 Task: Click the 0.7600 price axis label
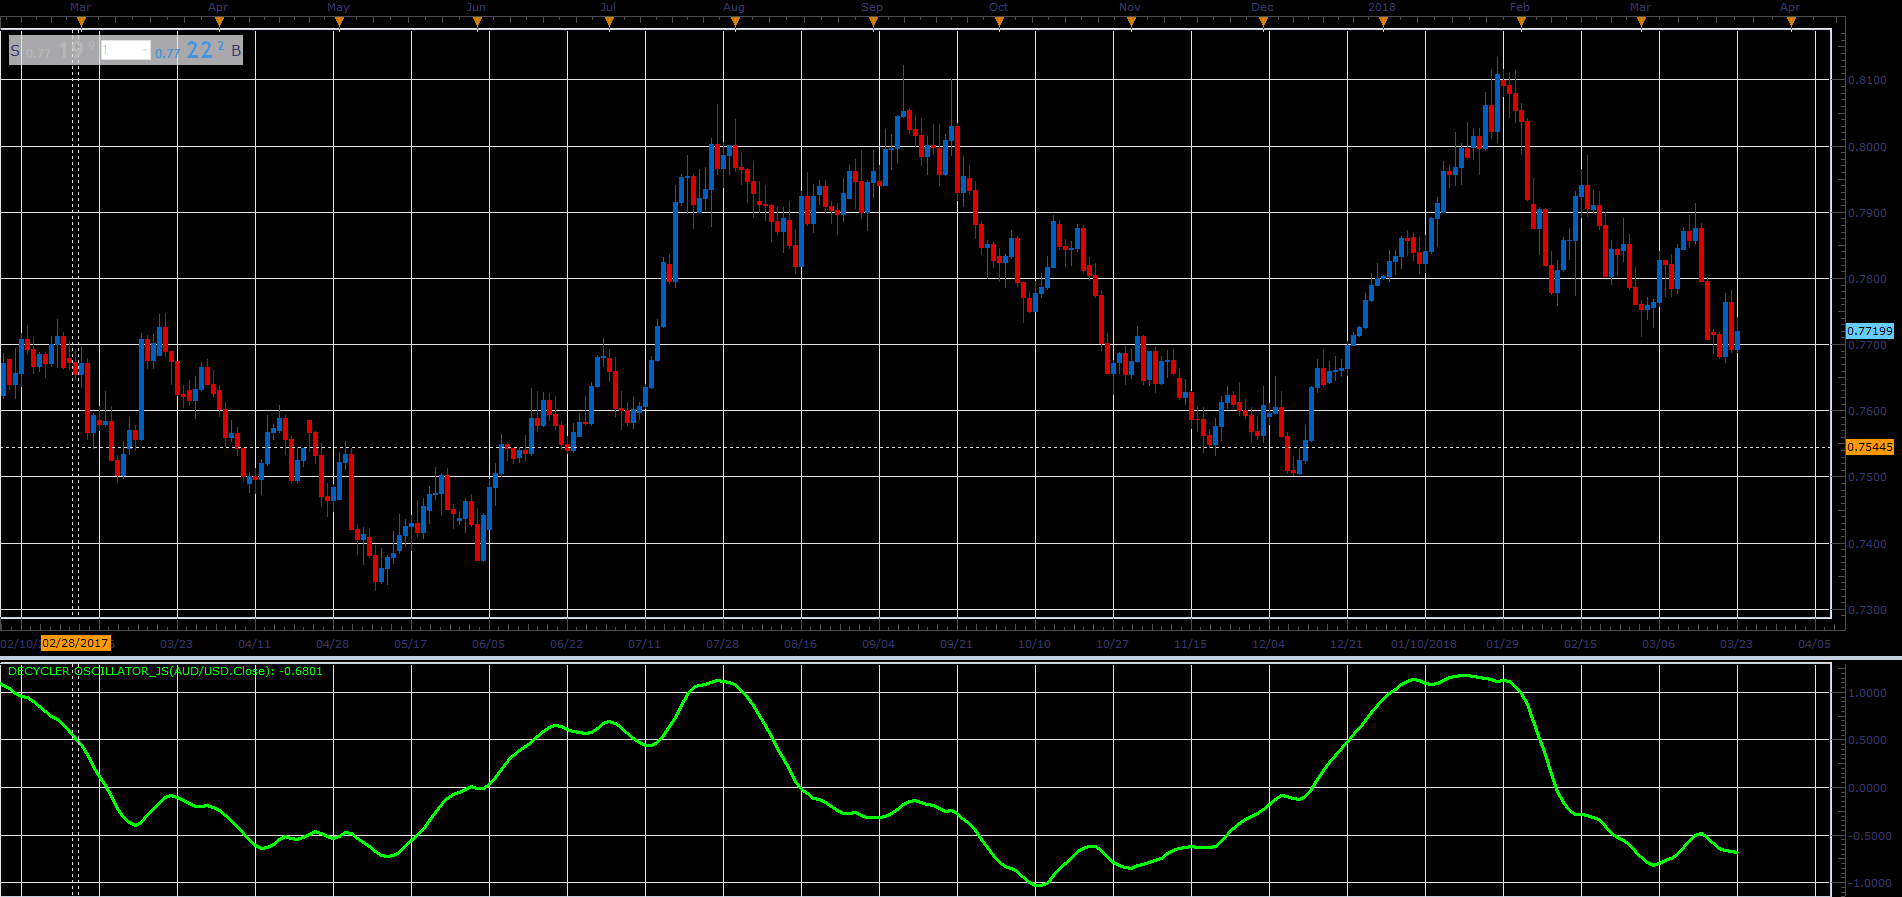pyautogui.click(x=1867, y=411)
